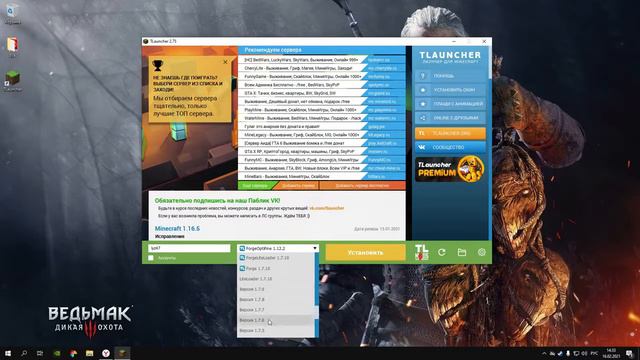This screenshot has height=360, width=640.
Task: Click the CherryLite server address cell
Action: 384,68
